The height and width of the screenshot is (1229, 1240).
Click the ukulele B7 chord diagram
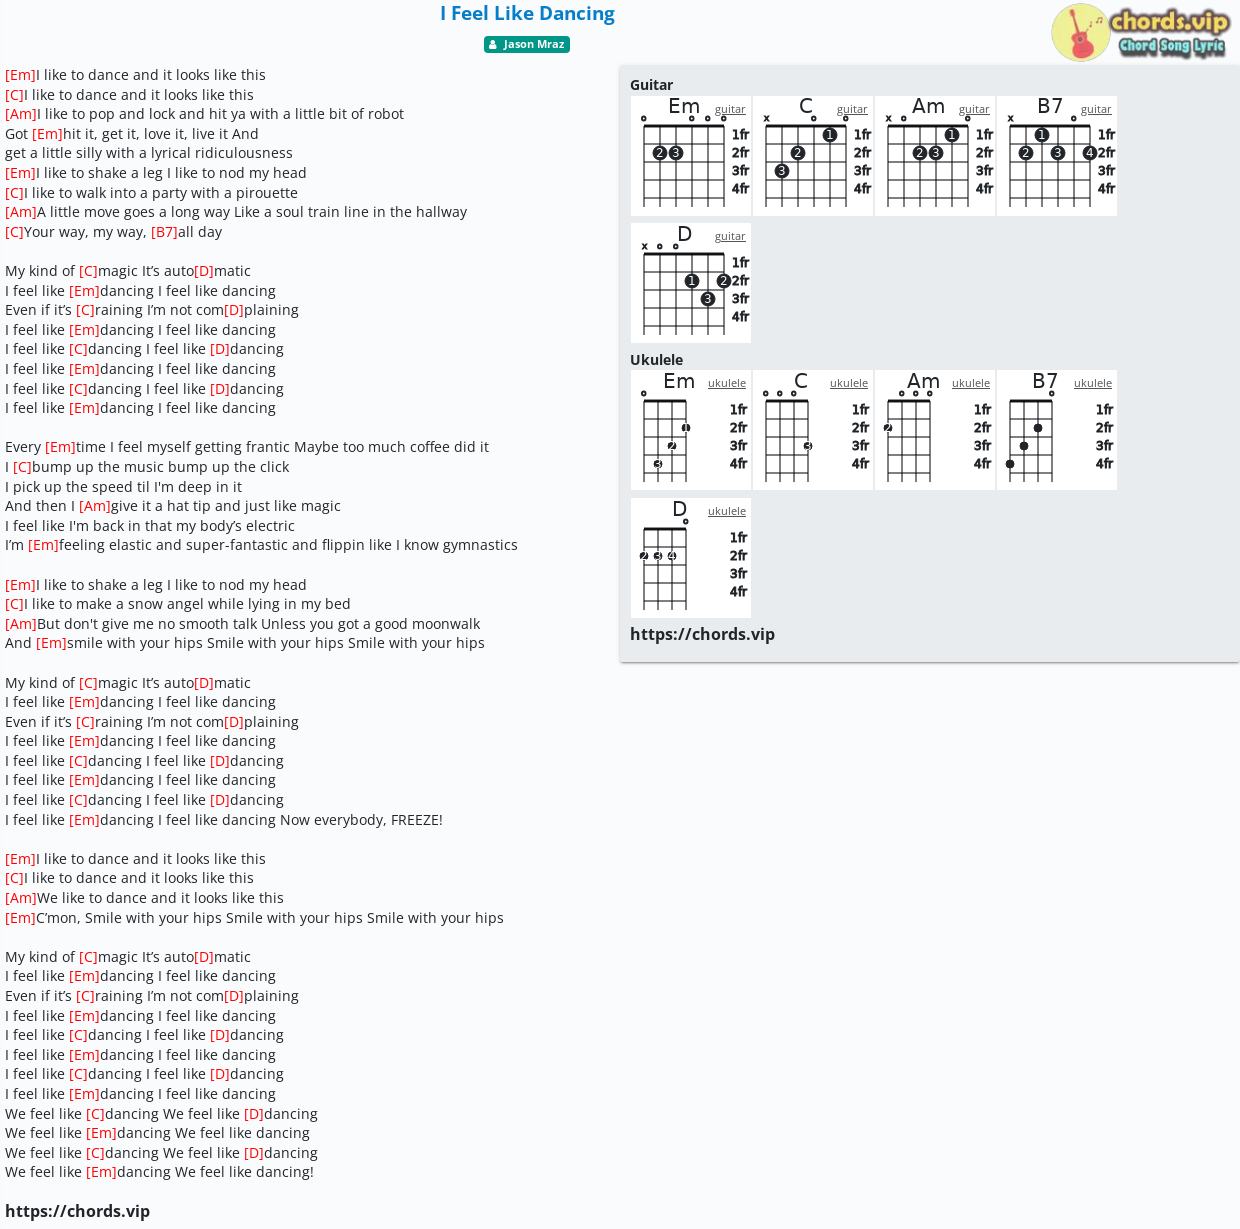click(x=1057, y=430)
